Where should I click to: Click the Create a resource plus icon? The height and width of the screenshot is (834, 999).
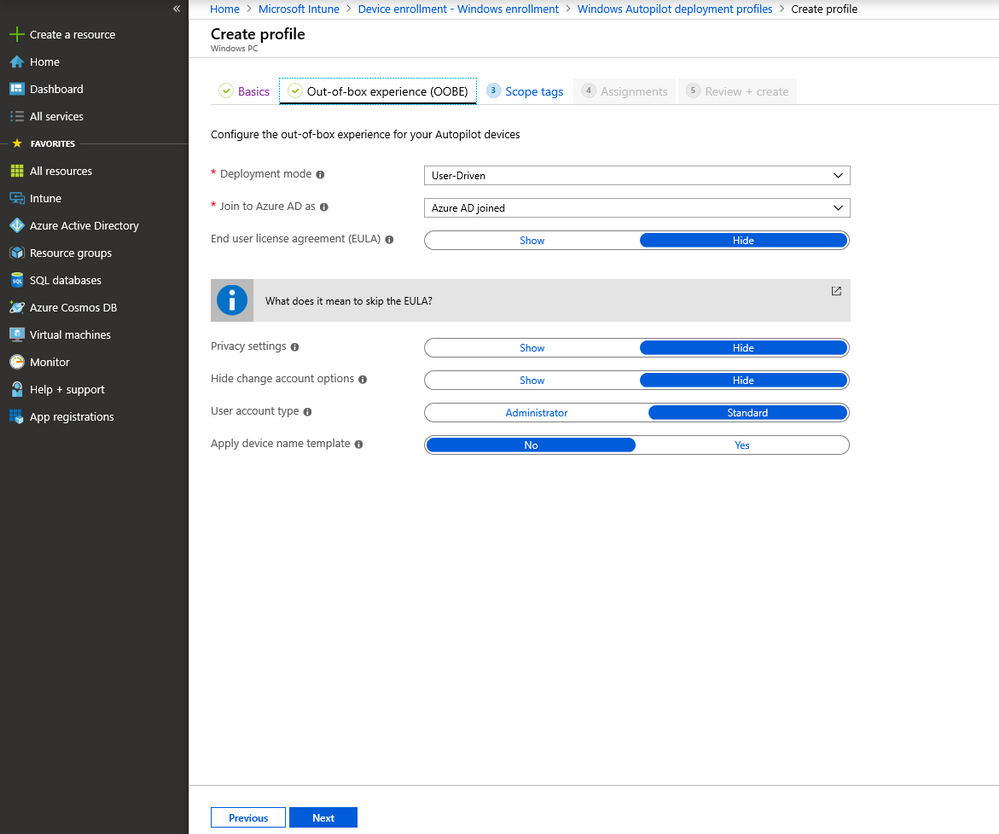tap(17, 34)
